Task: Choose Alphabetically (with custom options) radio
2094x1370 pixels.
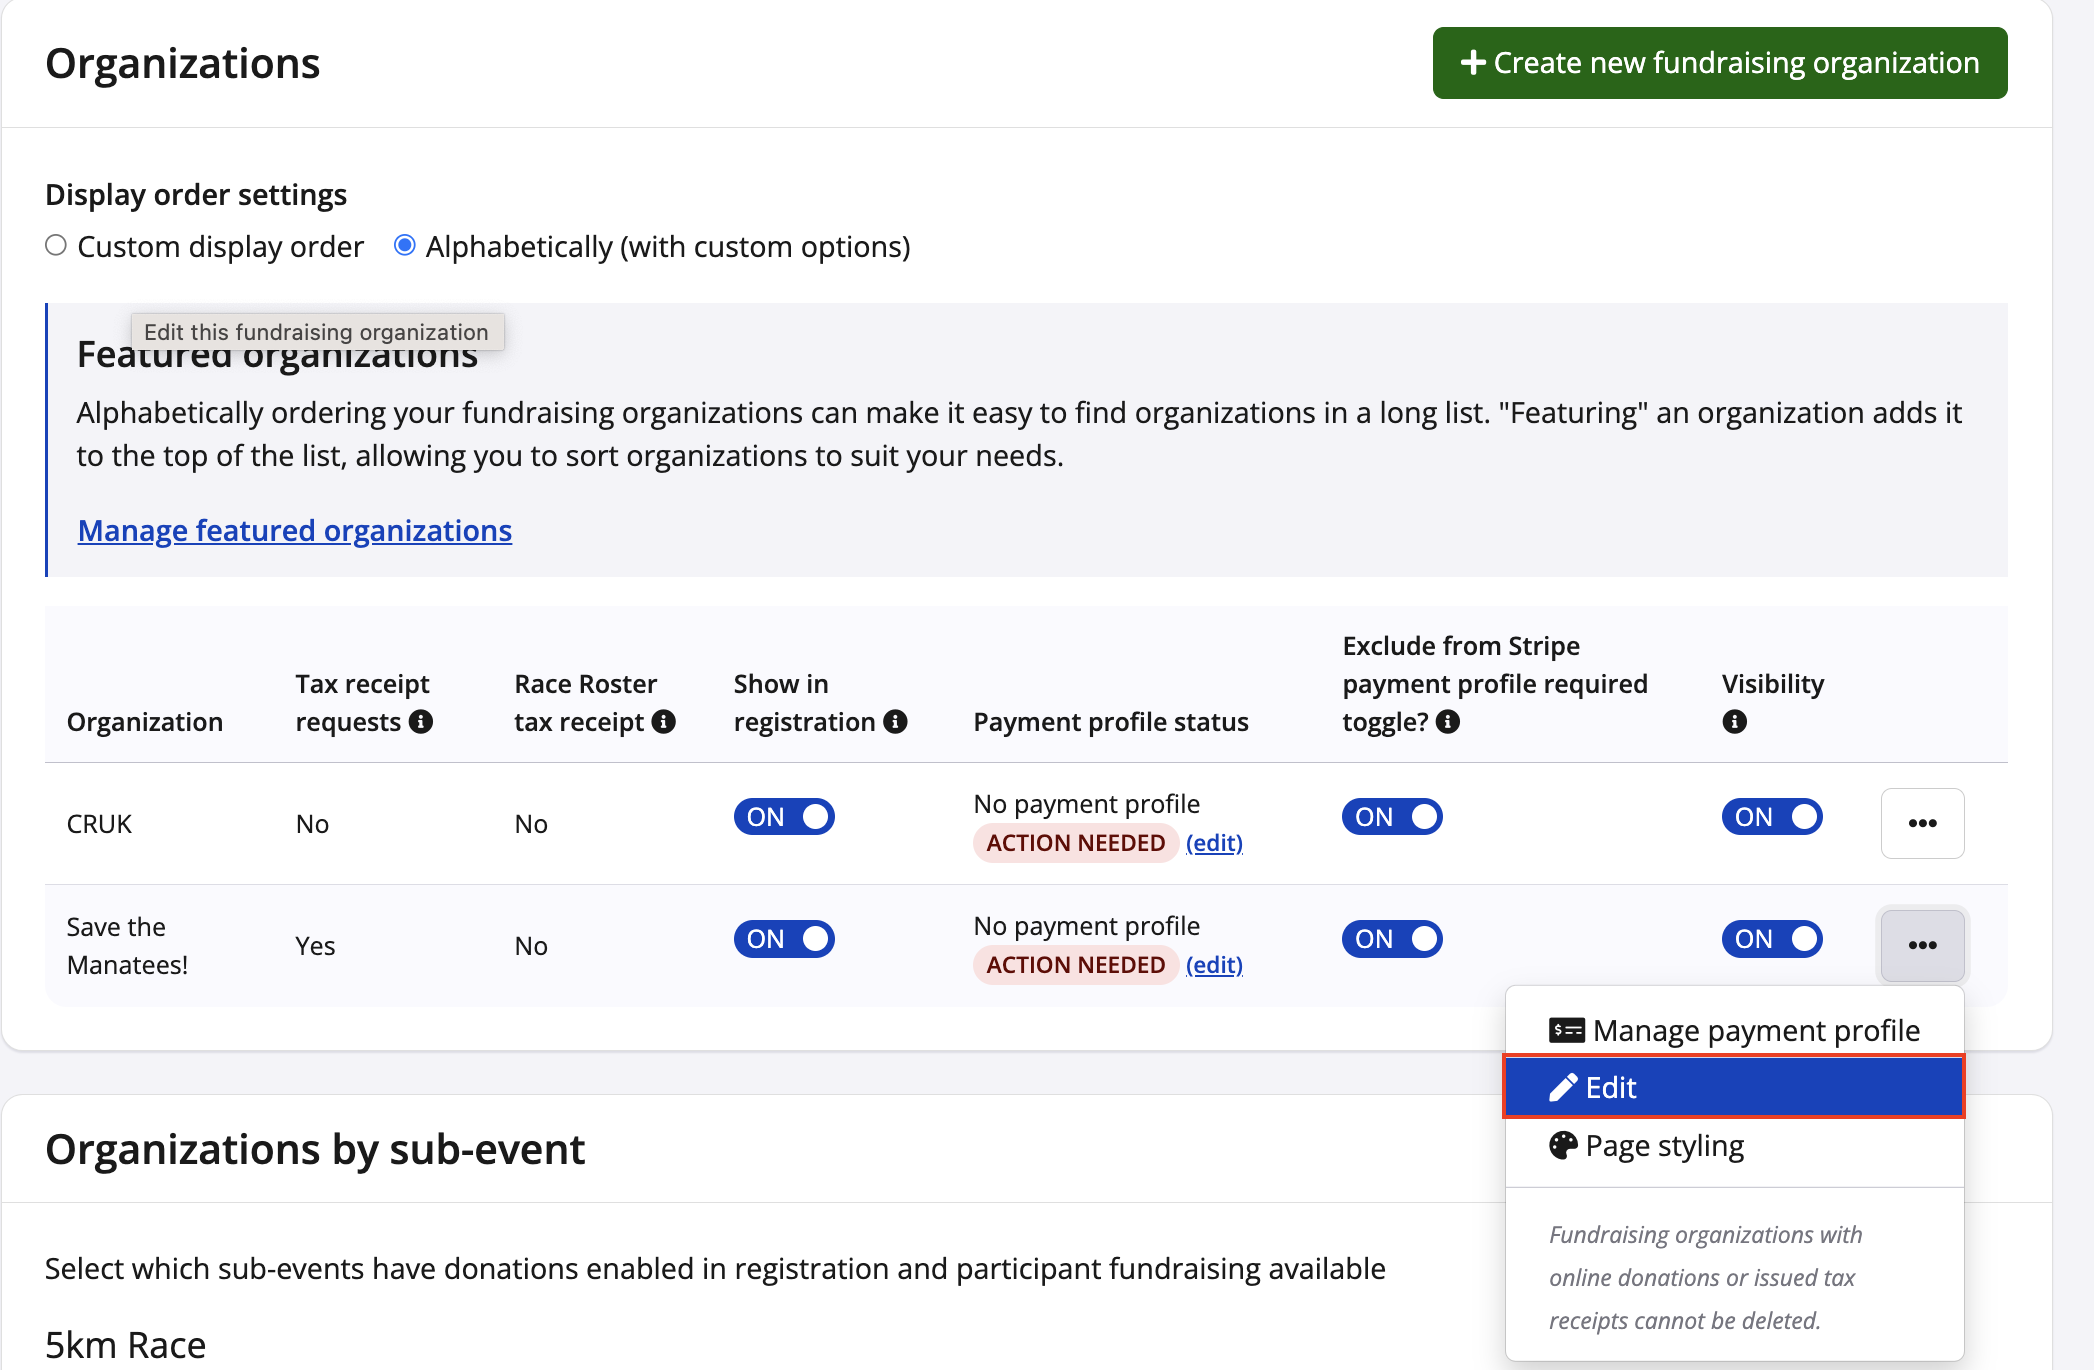Action: pyautogui.click(x=405, y=246)
